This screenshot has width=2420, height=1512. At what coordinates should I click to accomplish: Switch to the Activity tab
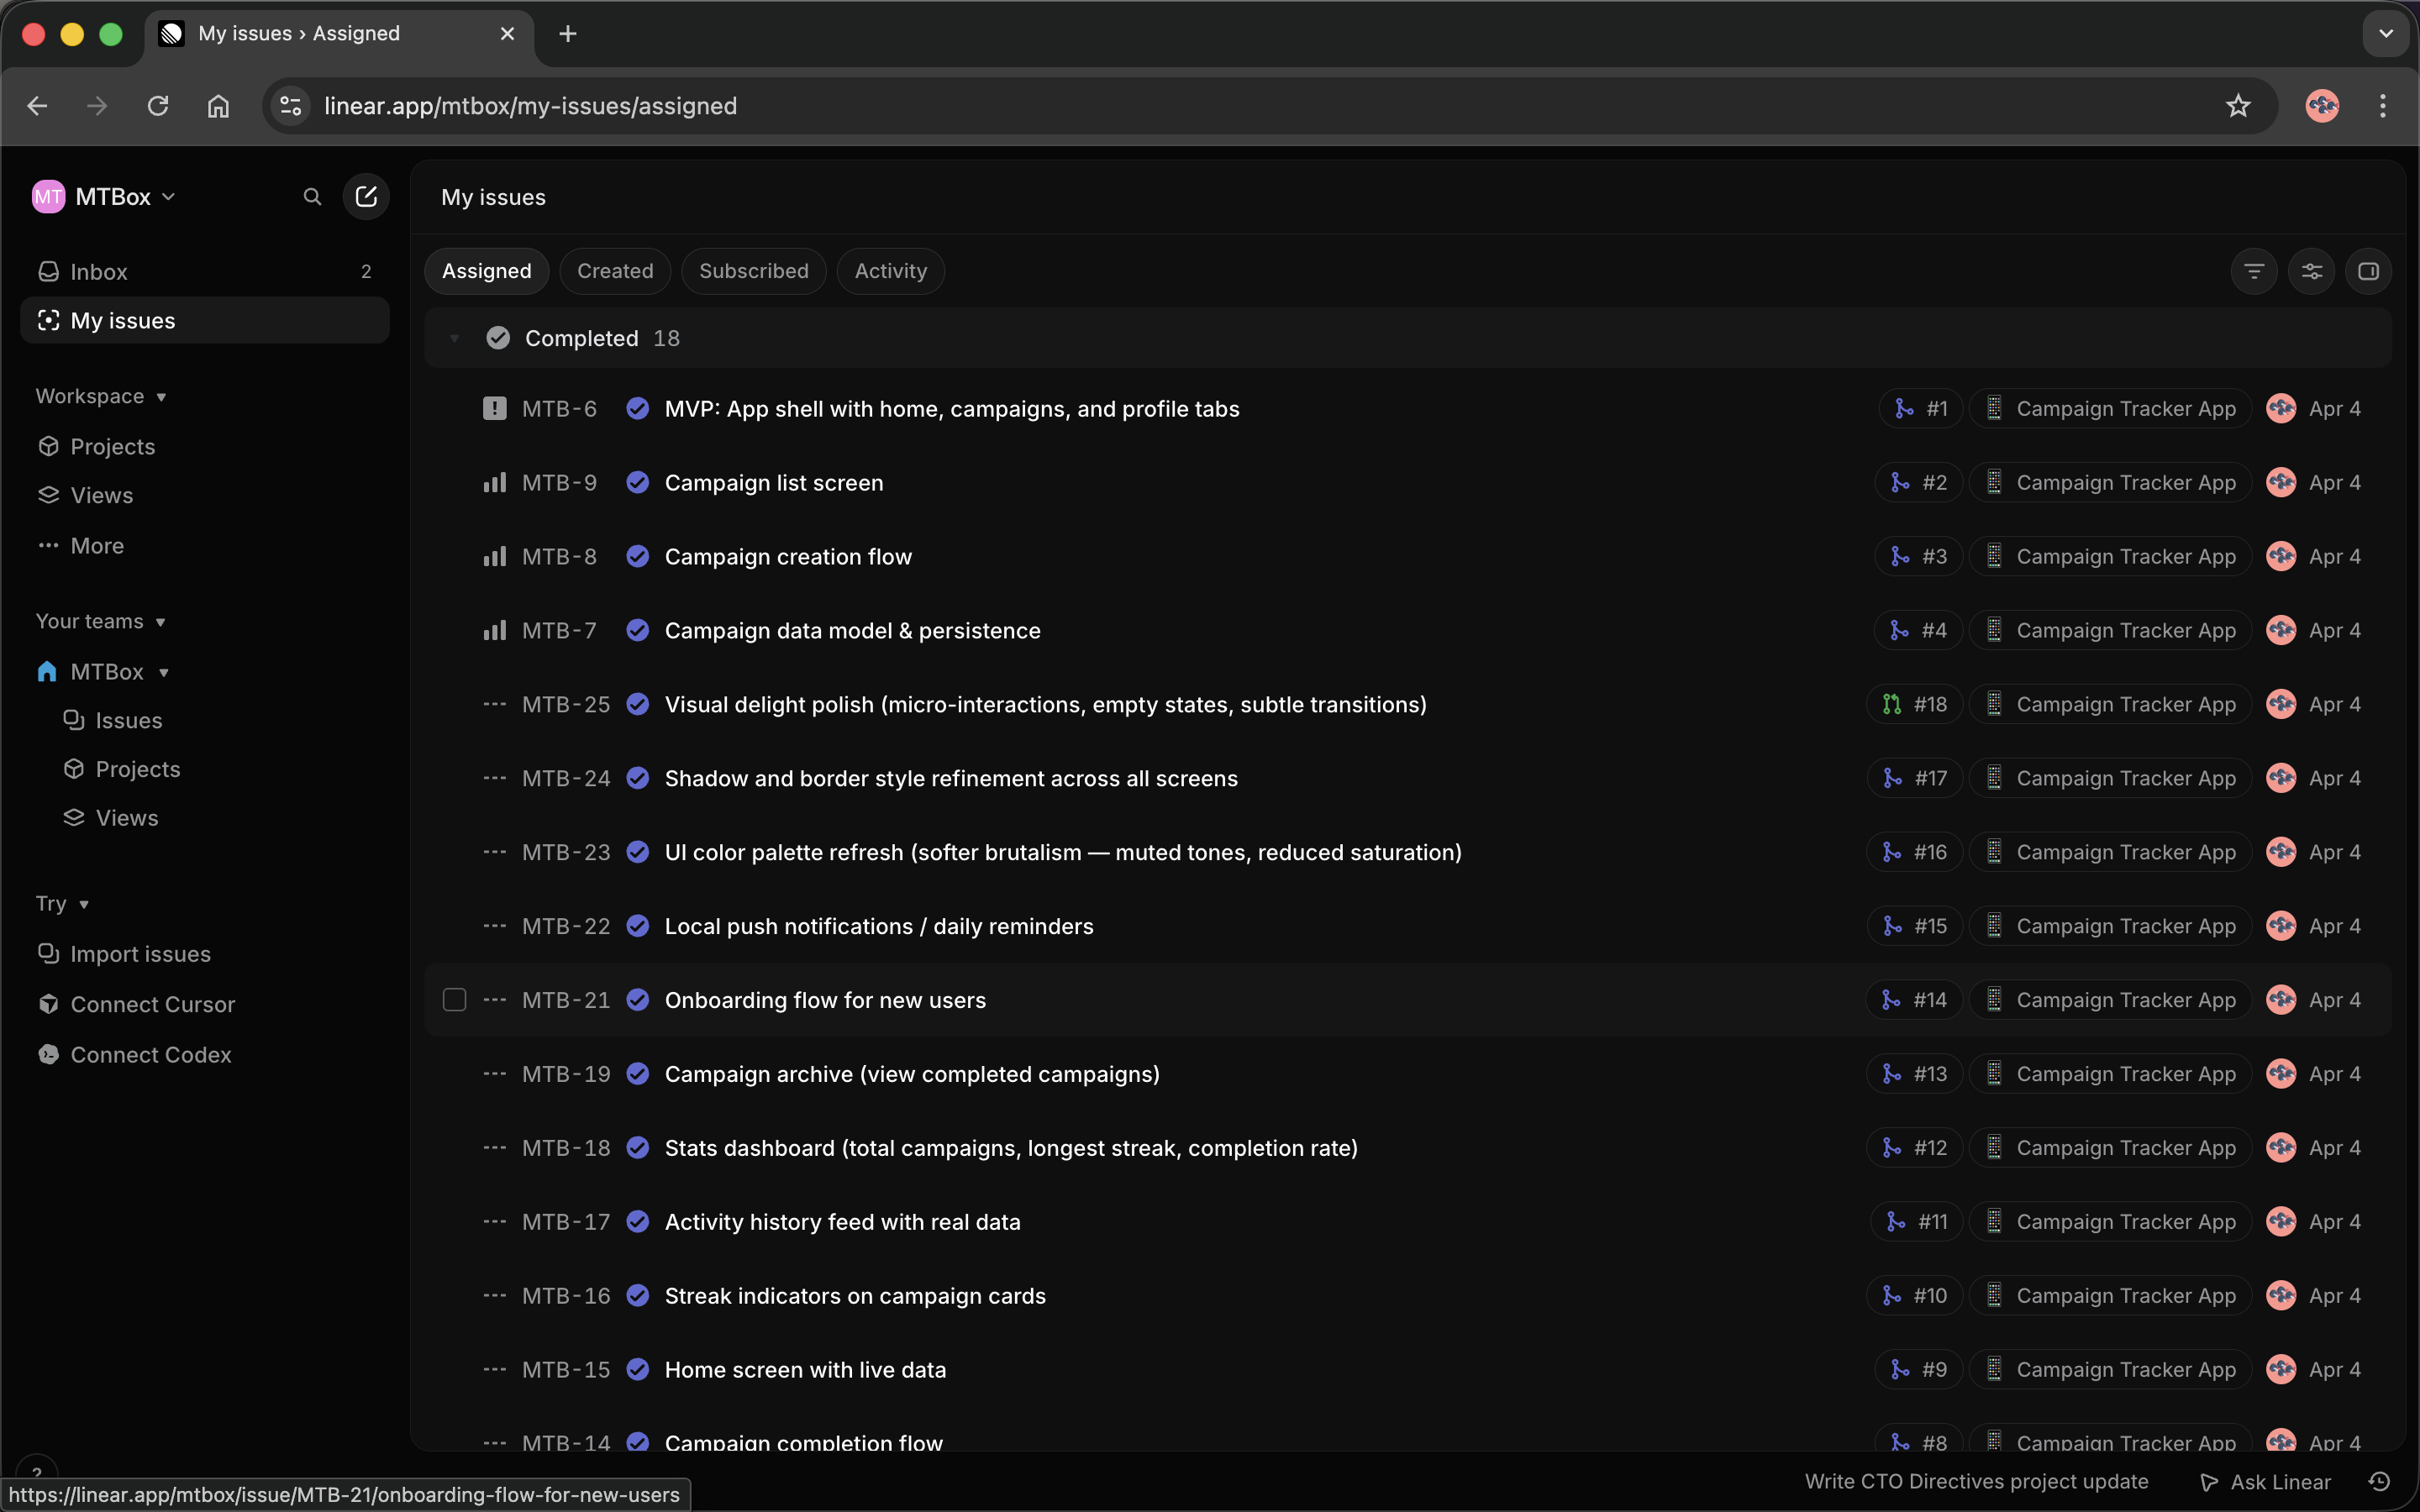click(888, 270)
